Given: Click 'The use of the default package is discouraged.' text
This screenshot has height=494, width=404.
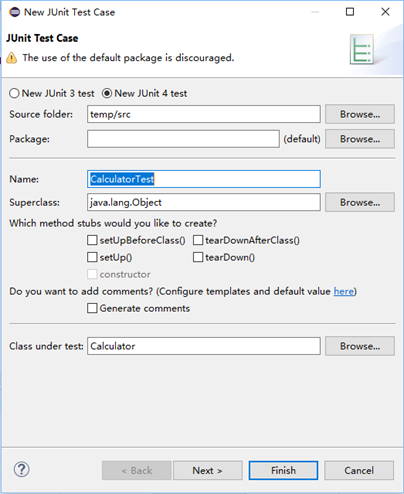Looking at the screenshot, I should [x=128, y=58].
